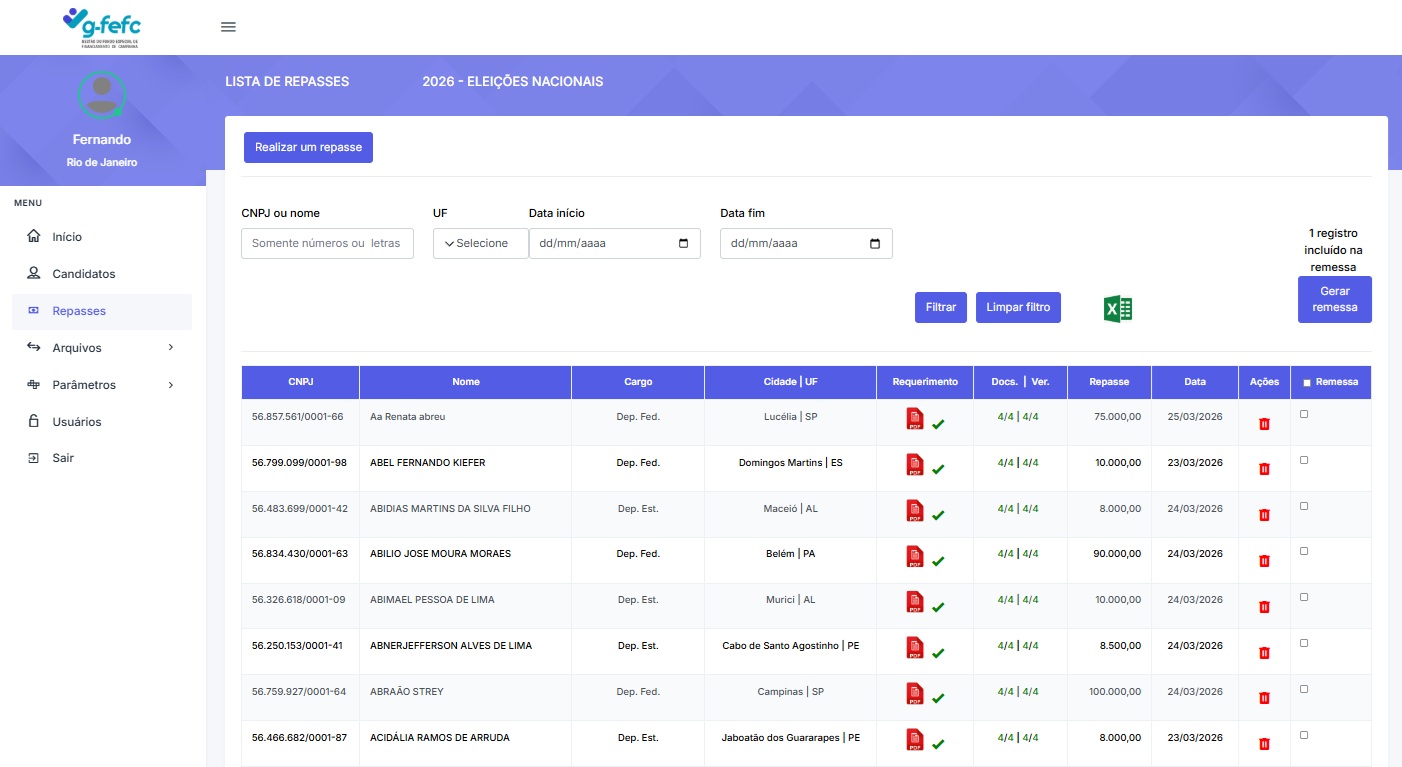Delete ABEL FERNANDO KIEFER repasse with trash icon

point(1264,469)
